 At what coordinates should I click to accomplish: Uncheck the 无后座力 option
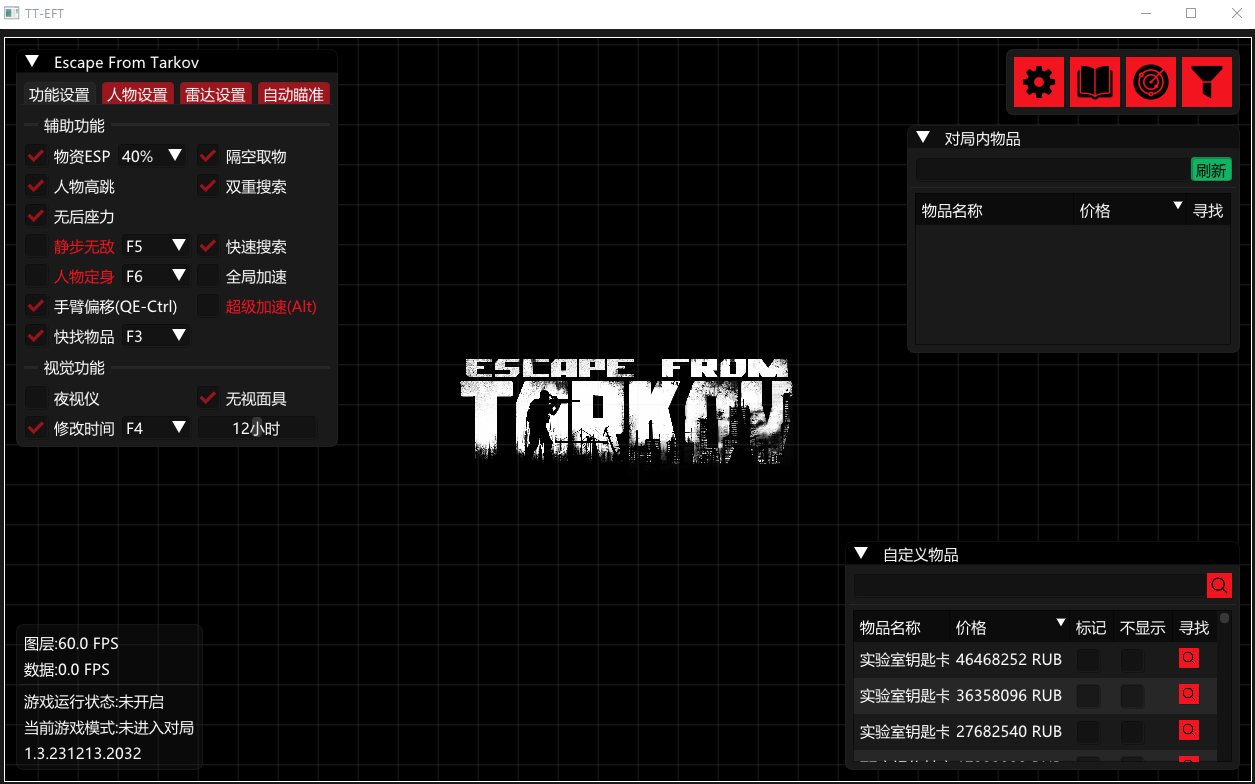(36, 216)
